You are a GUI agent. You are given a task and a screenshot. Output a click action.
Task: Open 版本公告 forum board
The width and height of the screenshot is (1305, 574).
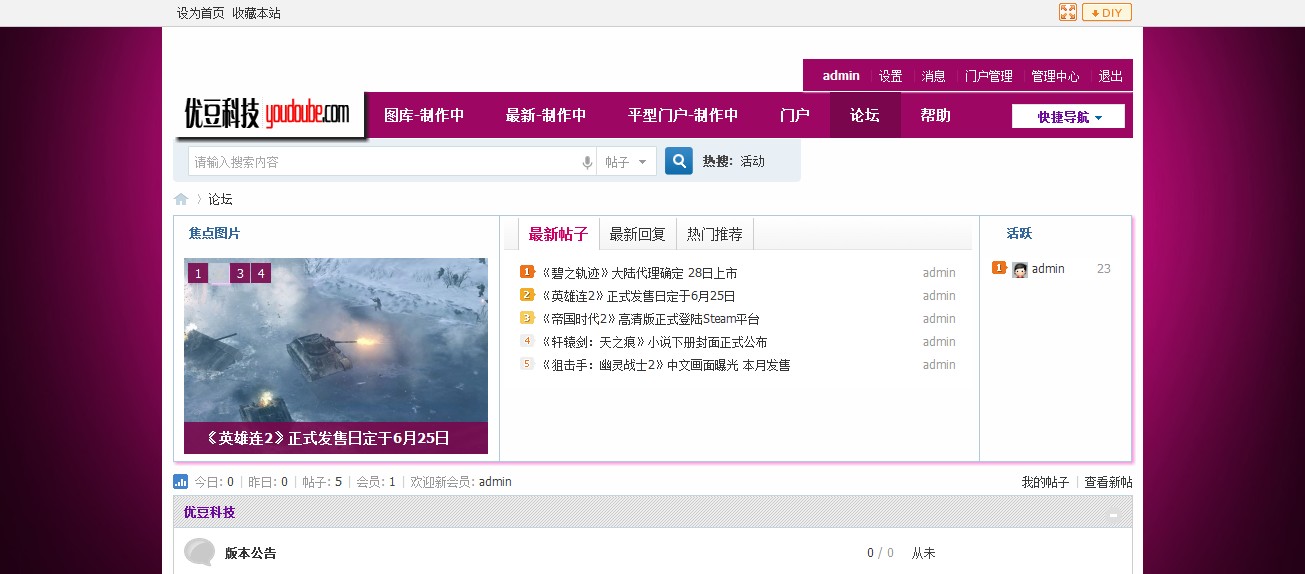(x=250, y=553)
